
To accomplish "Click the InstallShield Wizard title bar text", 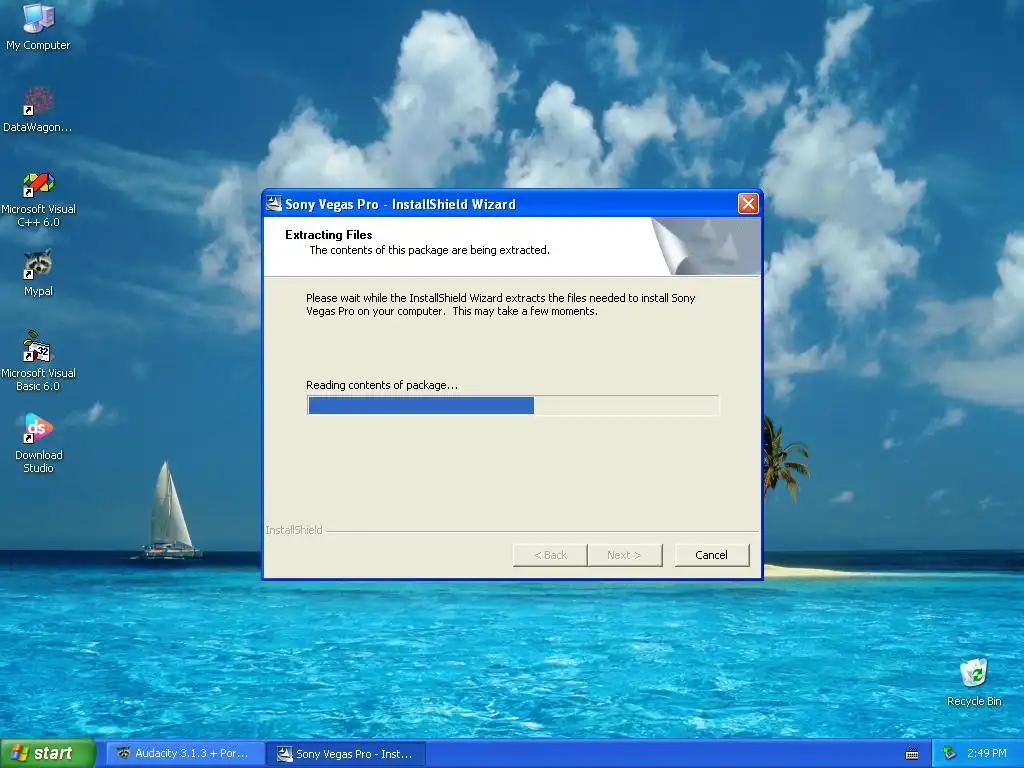I will tap(400, 204).
